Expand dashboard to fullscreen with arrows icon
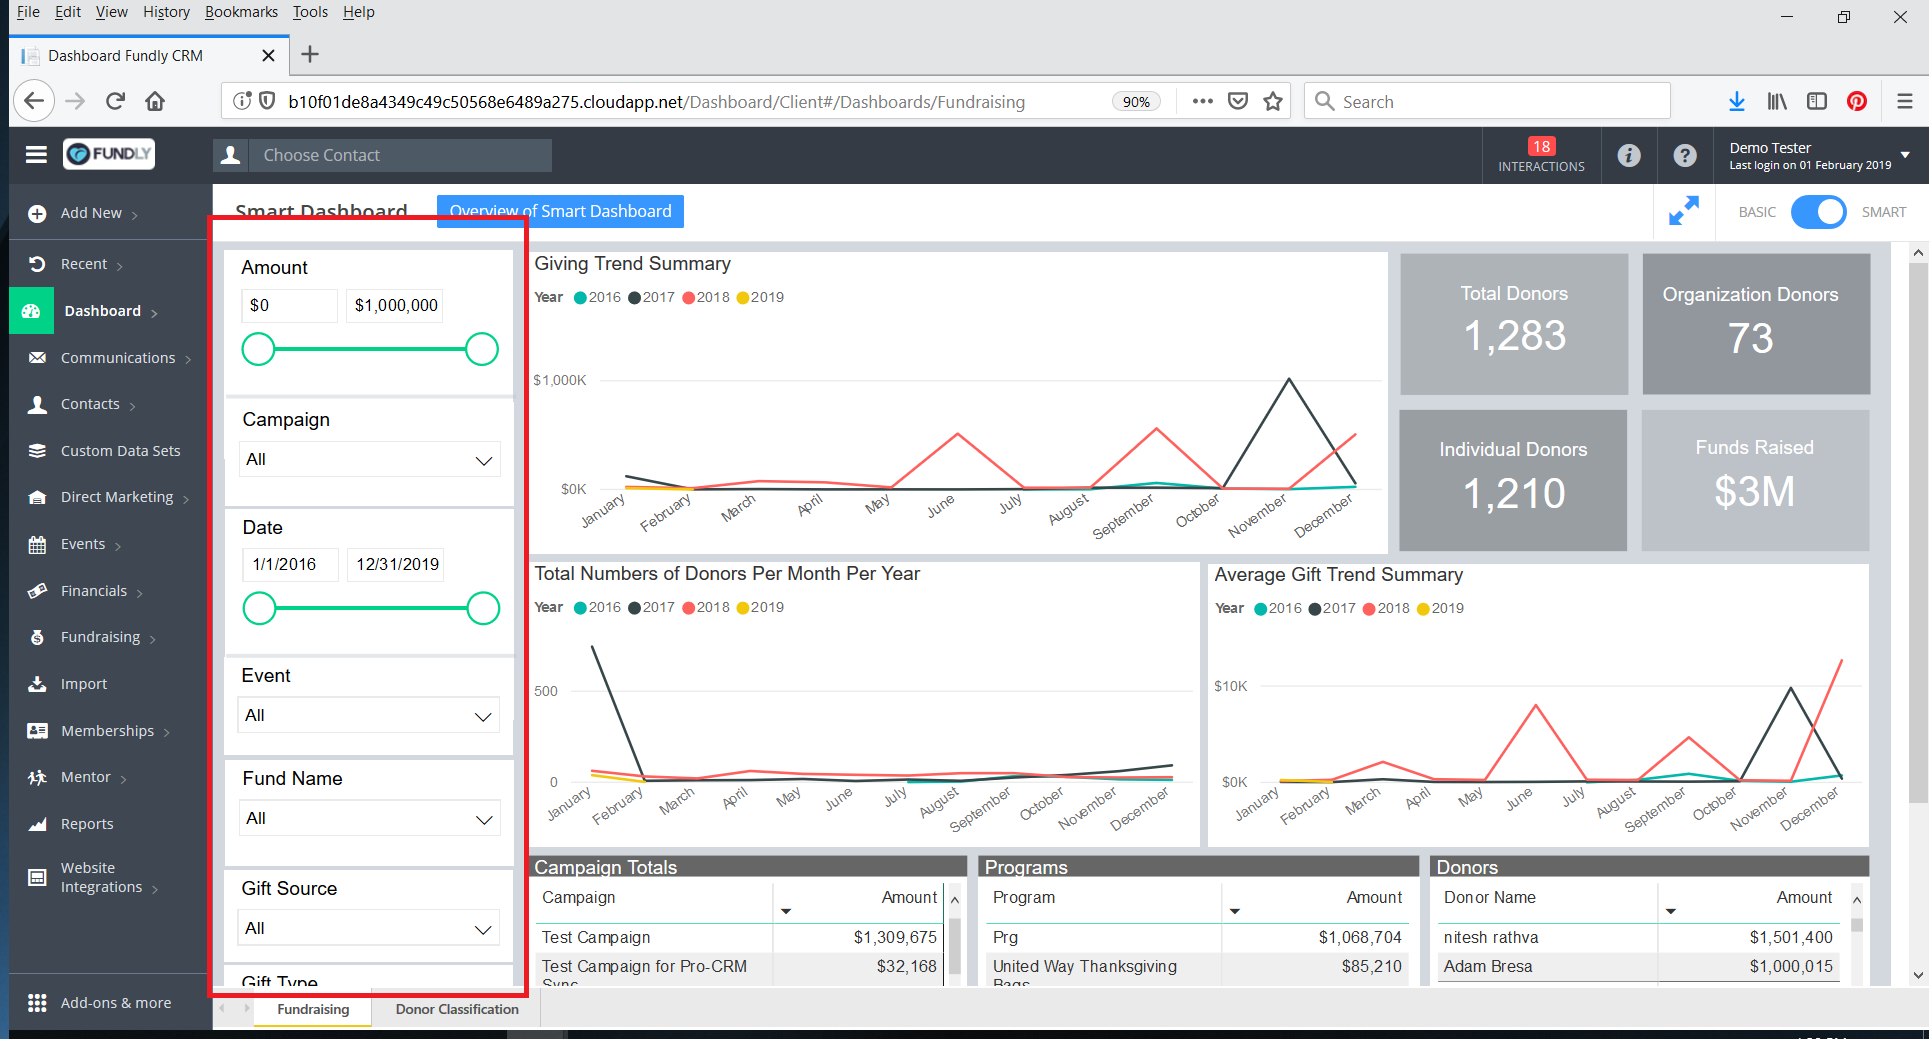1929x1039 pixels. coord(1684,211)
